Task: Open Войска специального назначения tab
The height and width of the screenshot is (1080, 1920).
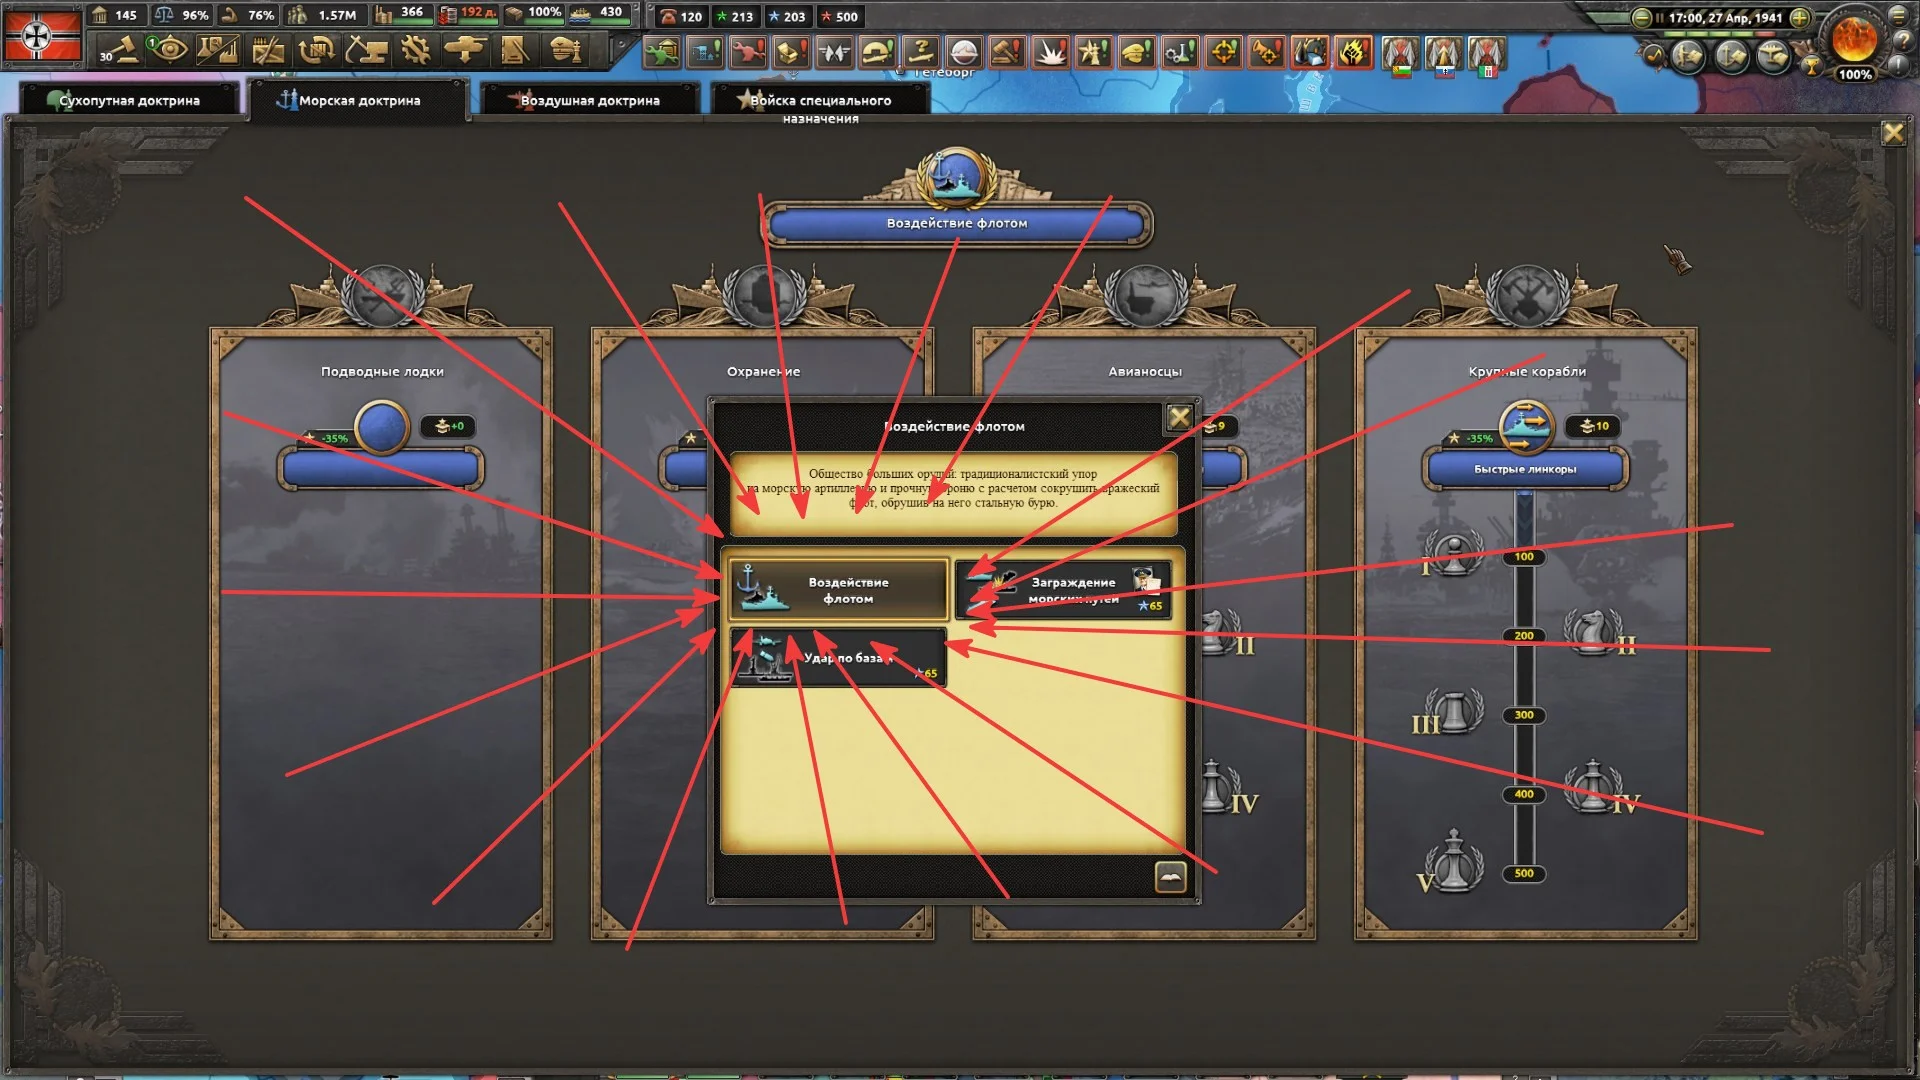Action: coord(820,100)
